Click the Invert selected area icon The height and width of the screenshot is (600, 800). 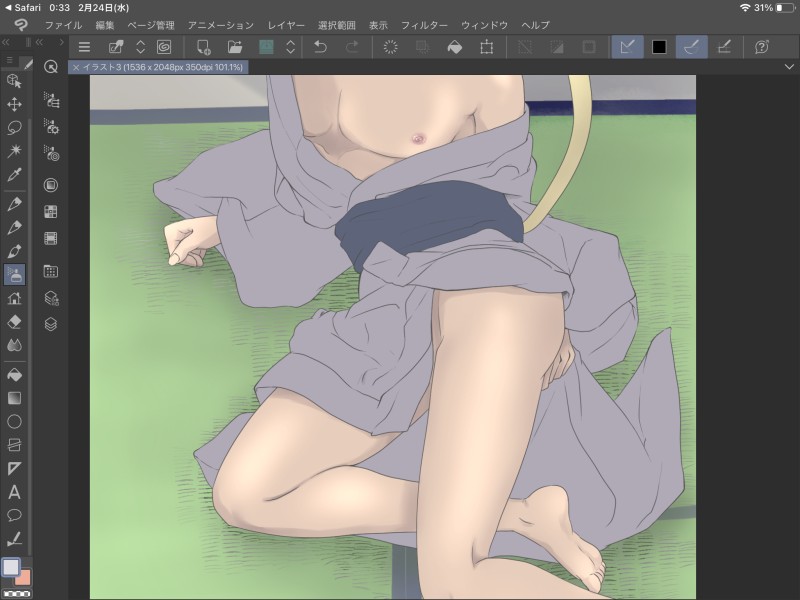click(x=557, y=47)
